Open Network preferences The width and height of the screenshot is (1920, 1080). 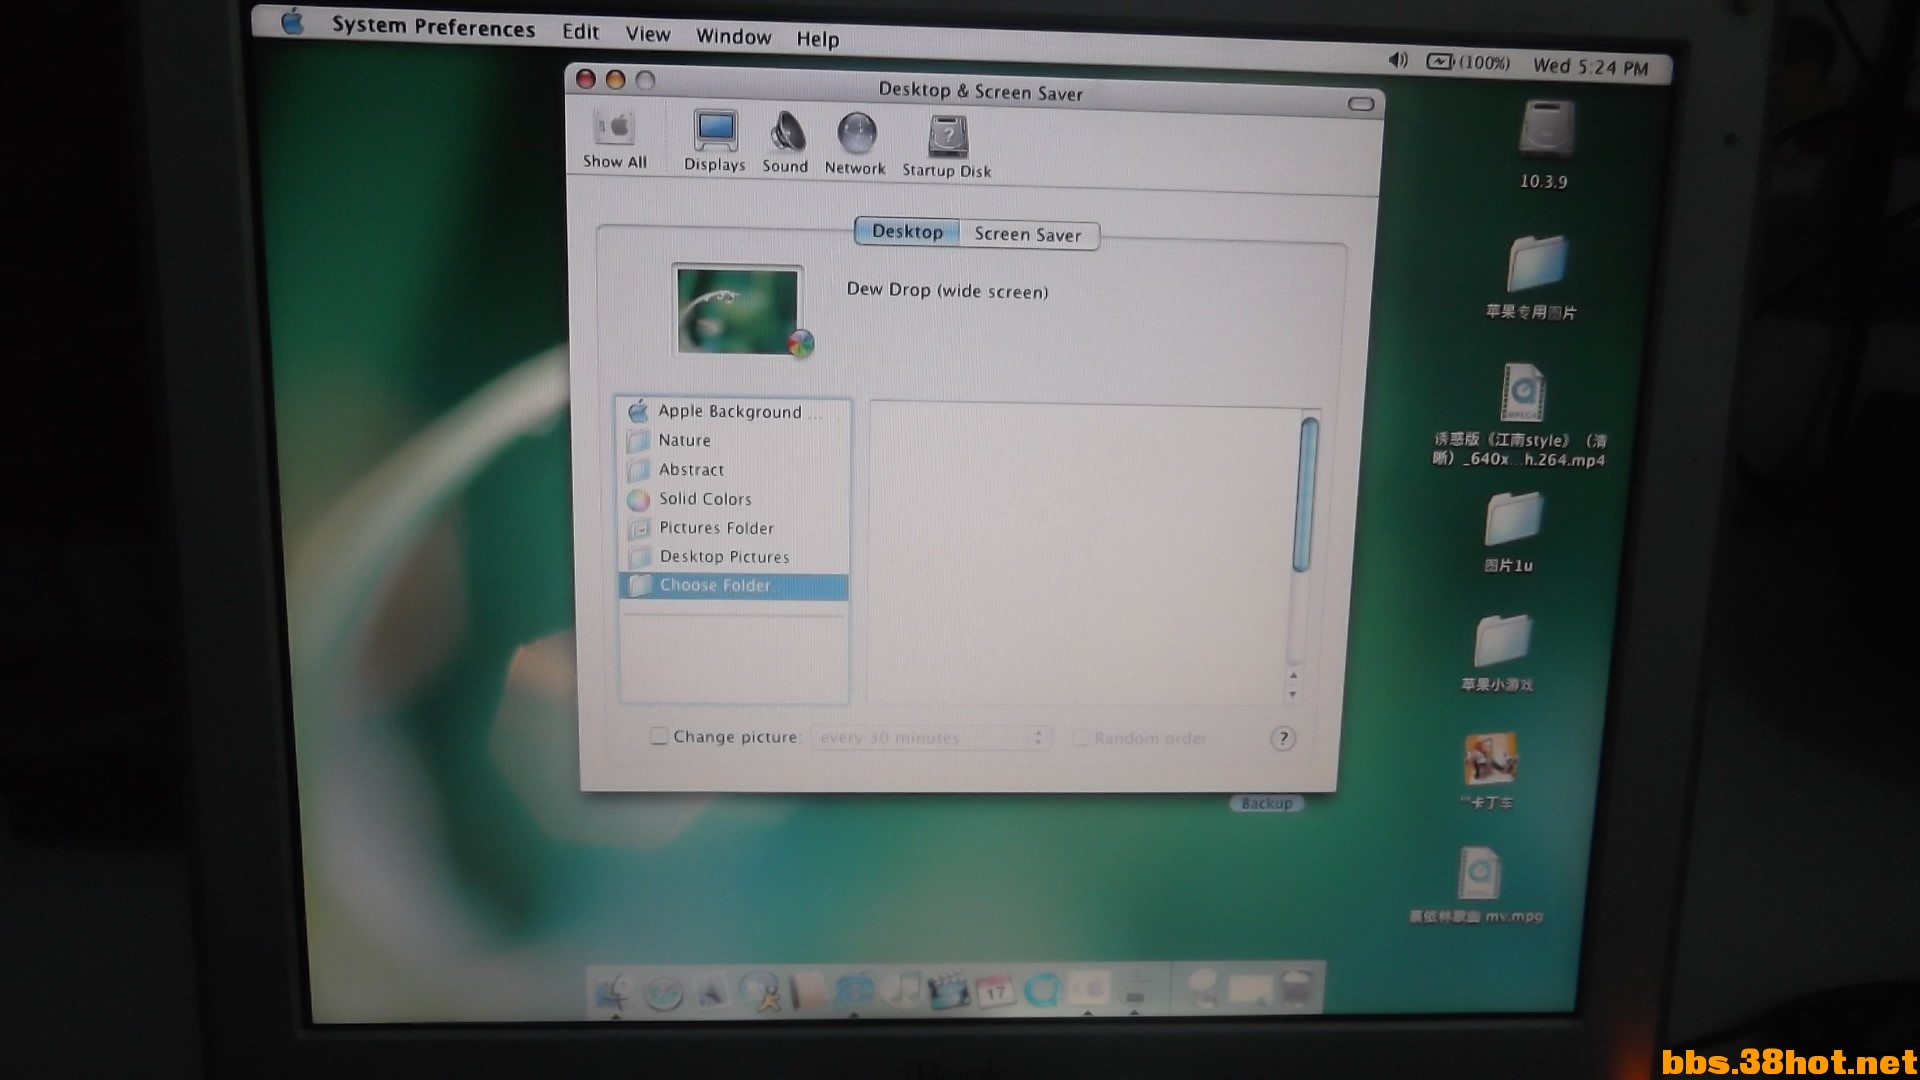[855, 145]
